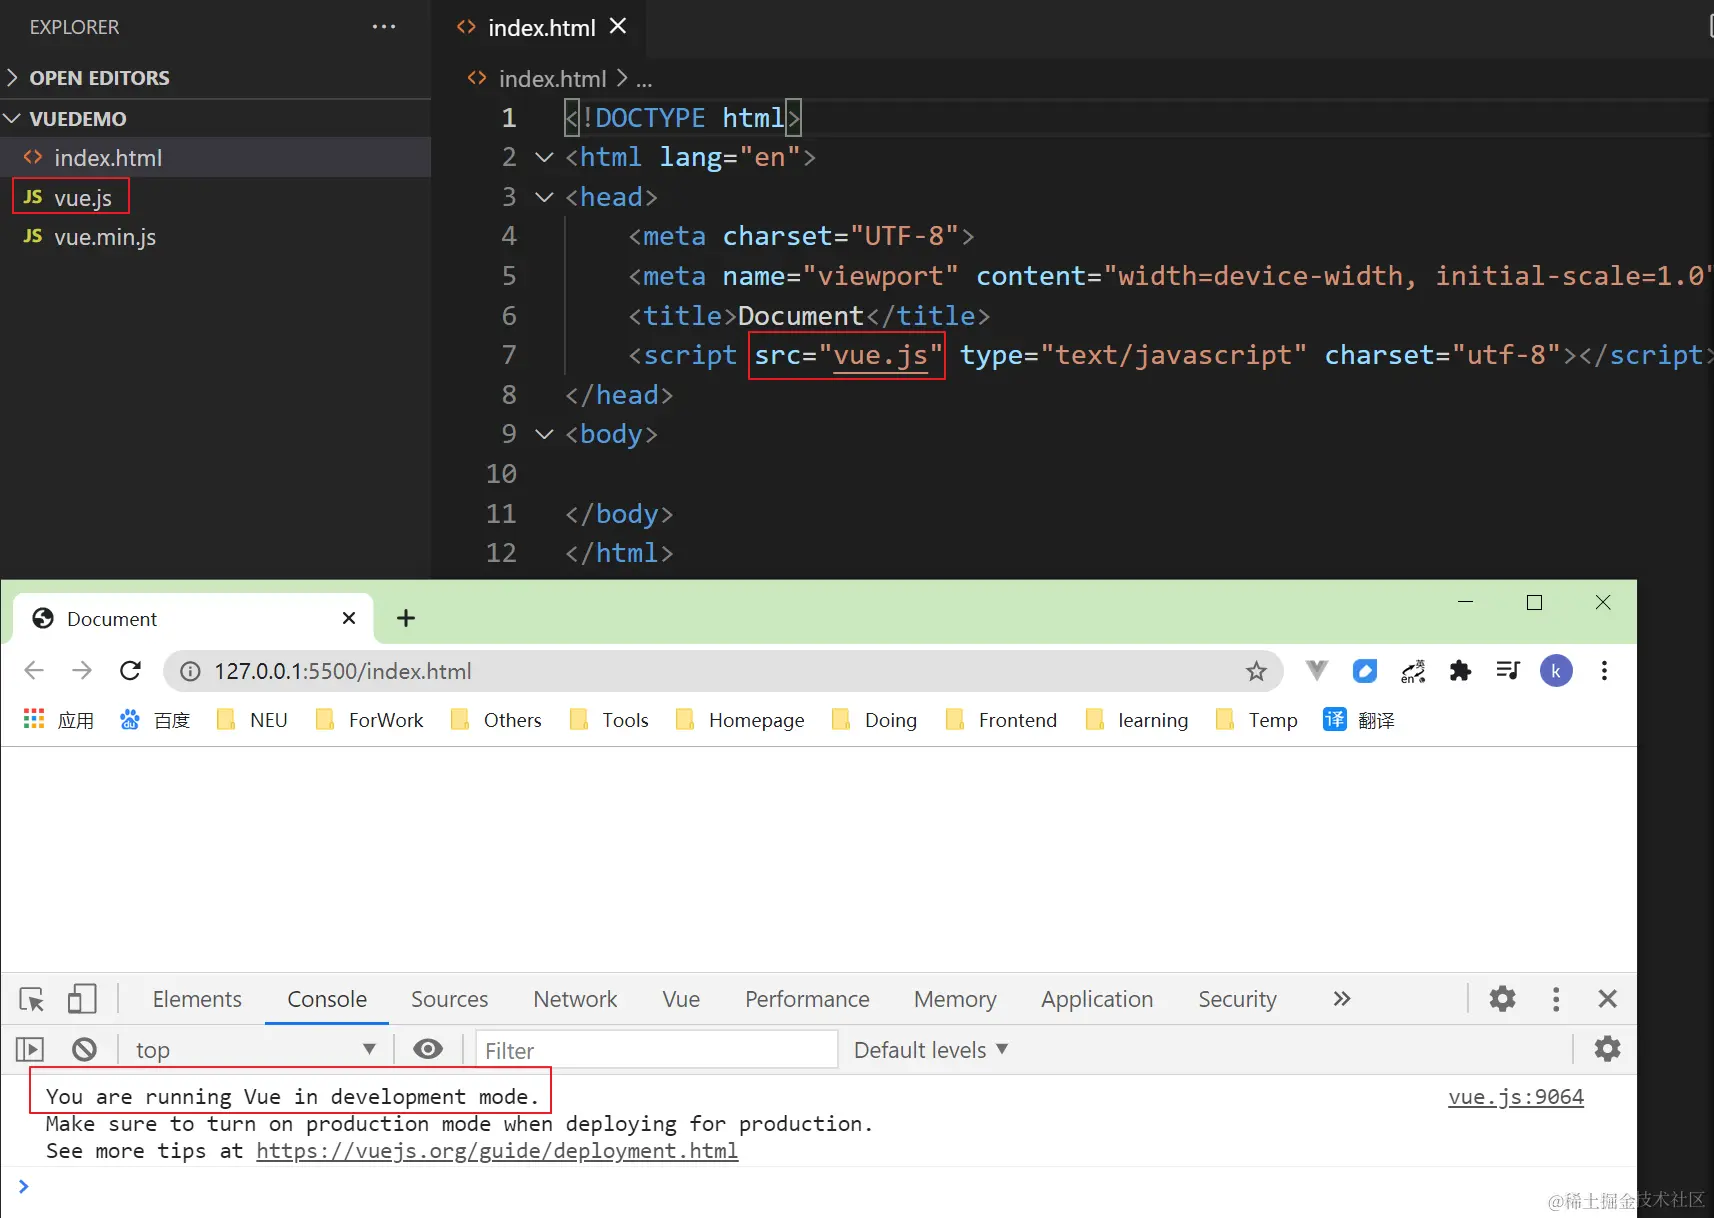Open the Extensions puzzle menu
This screenshot has height=1218, width=1714.
point(1460,671)
